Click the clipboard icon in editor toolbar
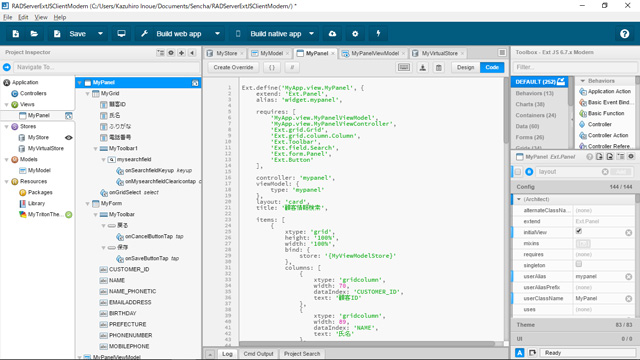Viewport: 640px width, 360px height. pyautogui.click(x=439, y=67)
